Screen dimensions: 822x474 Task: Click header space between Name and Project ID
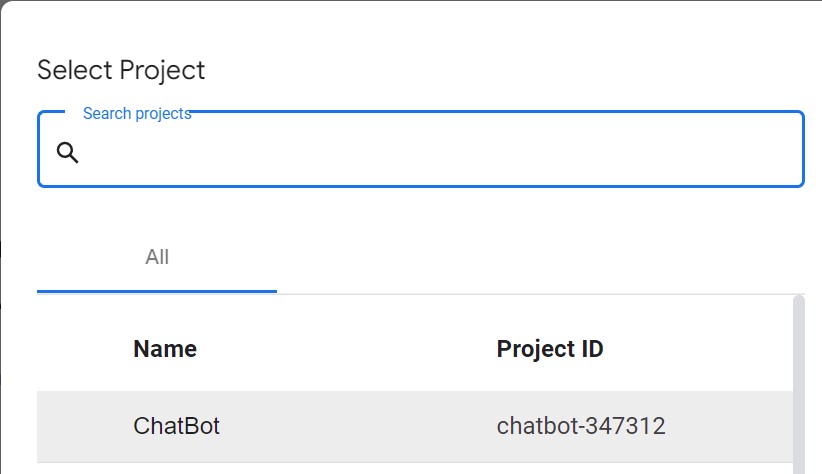click(x=347, y=349)
